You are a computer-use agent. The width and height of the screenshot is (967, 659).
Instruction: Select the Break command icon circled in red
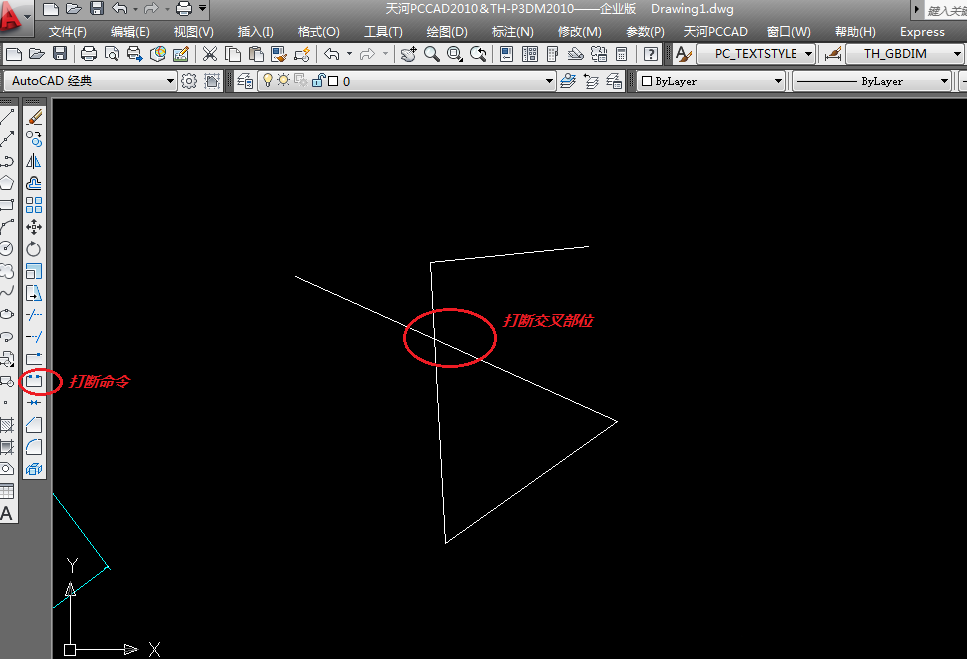[34, 381]
